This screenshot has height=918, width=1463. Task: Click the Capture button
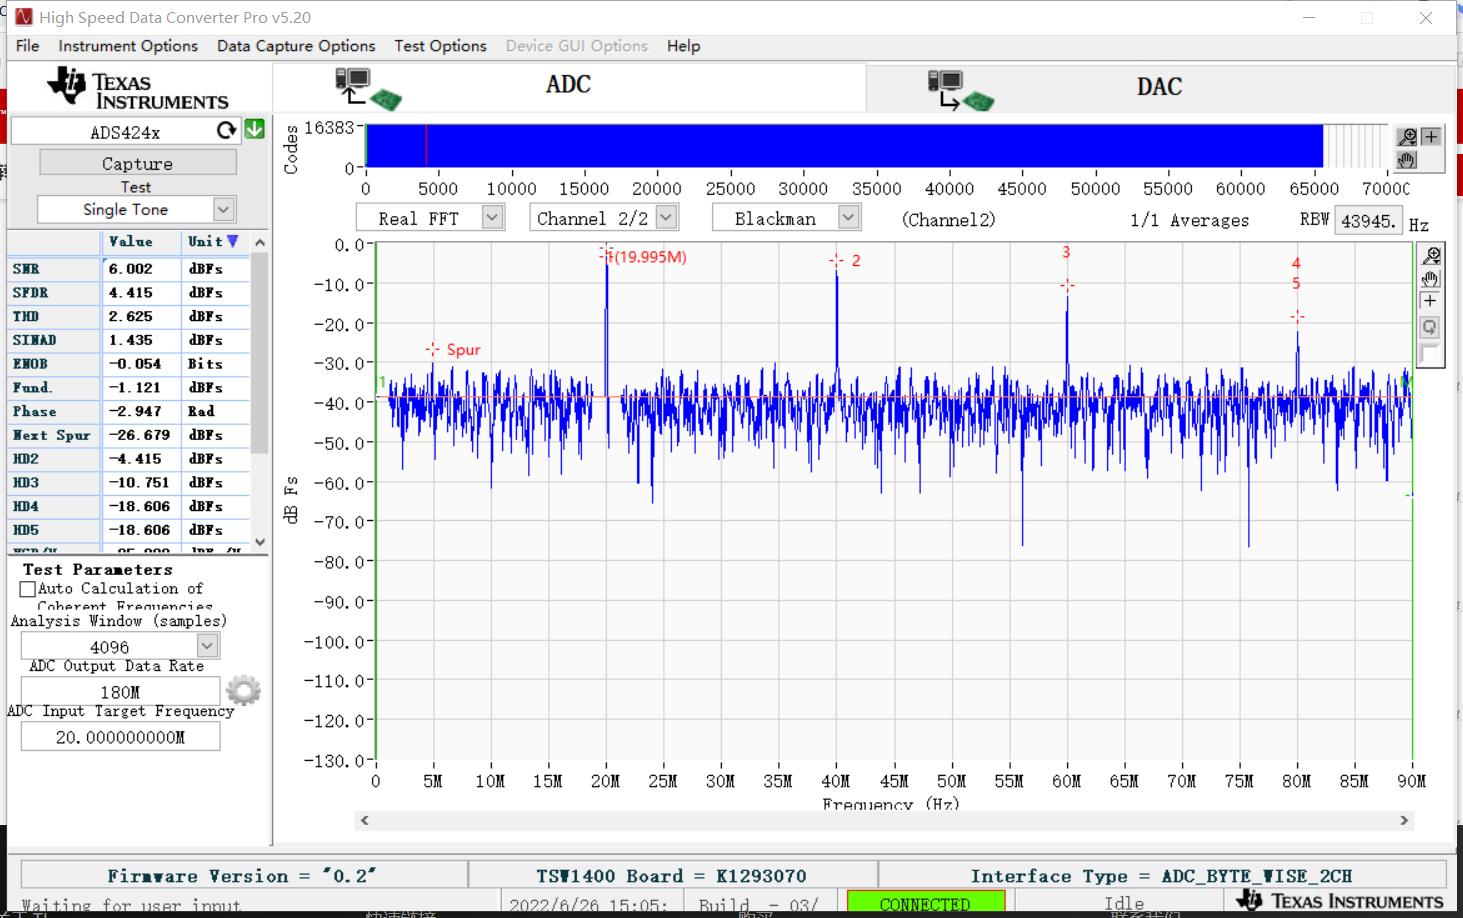pos(138,163)
